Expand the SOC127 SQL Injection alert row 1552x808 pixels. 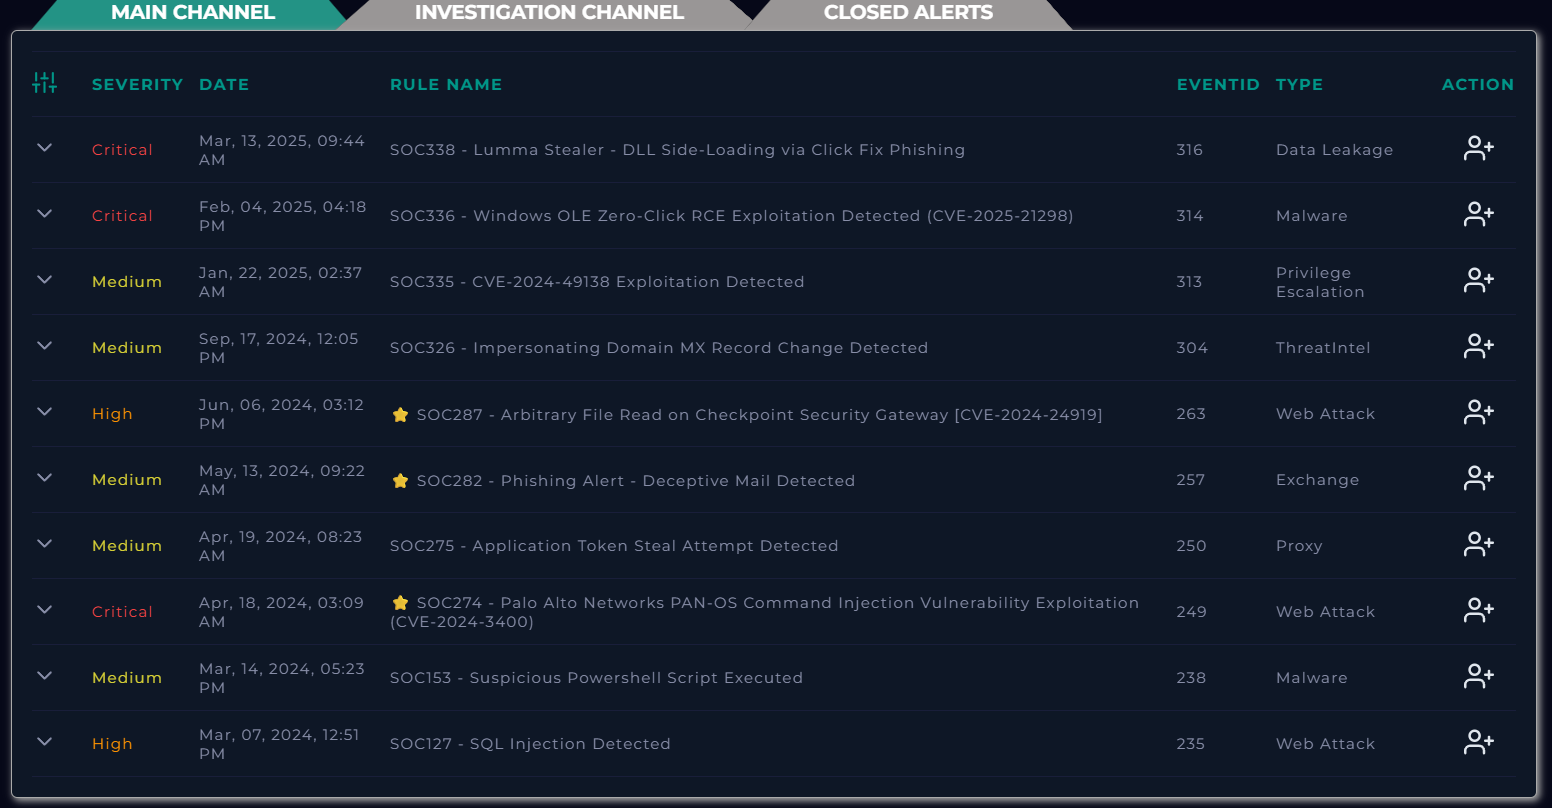pos(44,742)
